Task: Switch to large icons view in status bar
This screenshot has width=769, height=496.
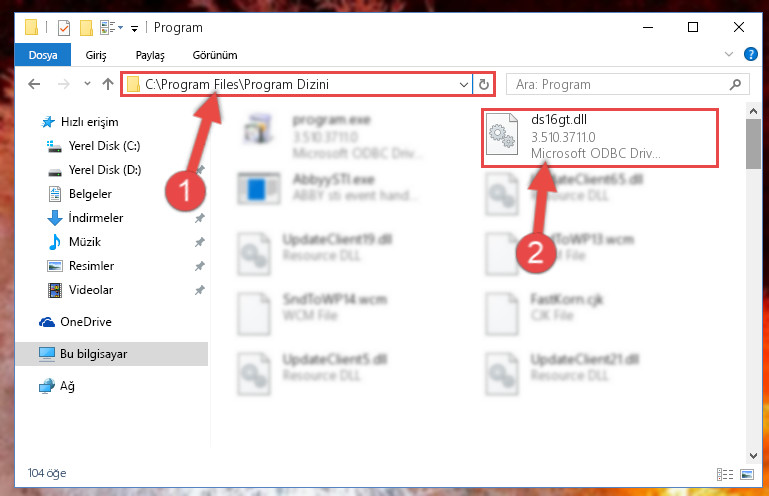Action: 747,474
